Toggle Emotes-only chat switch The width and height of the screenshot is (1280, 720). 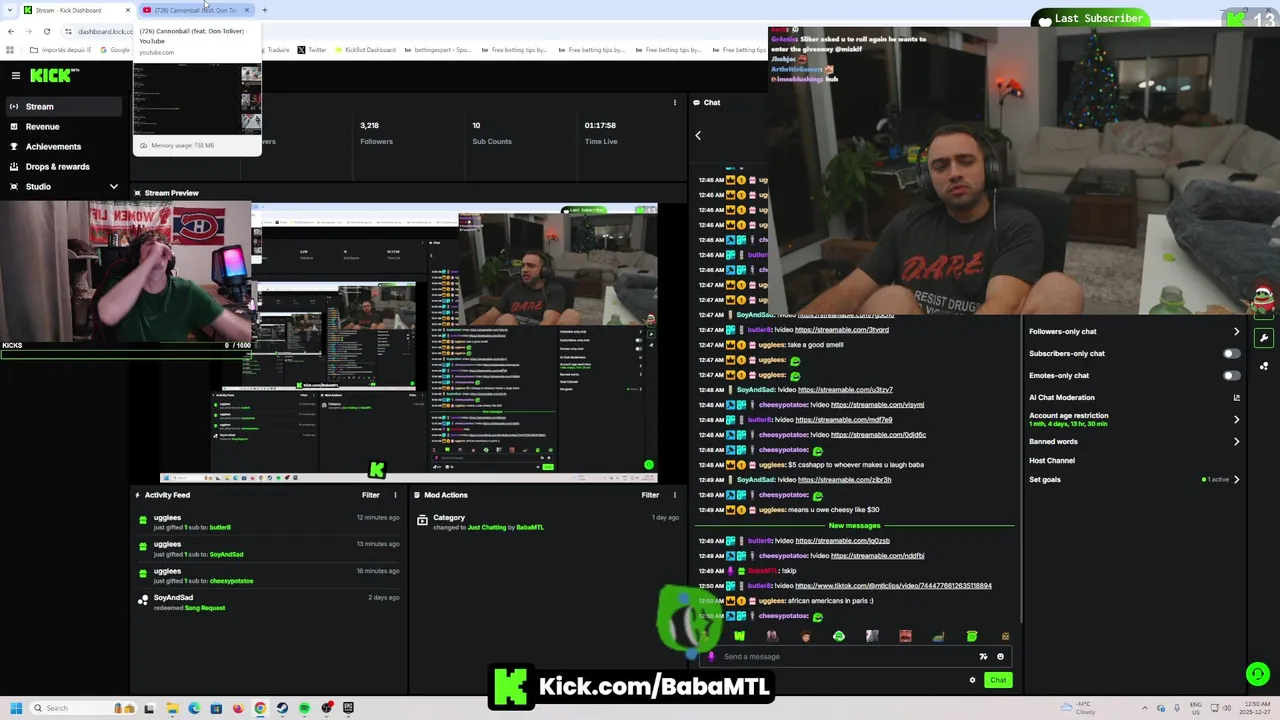pos(1232,375)
